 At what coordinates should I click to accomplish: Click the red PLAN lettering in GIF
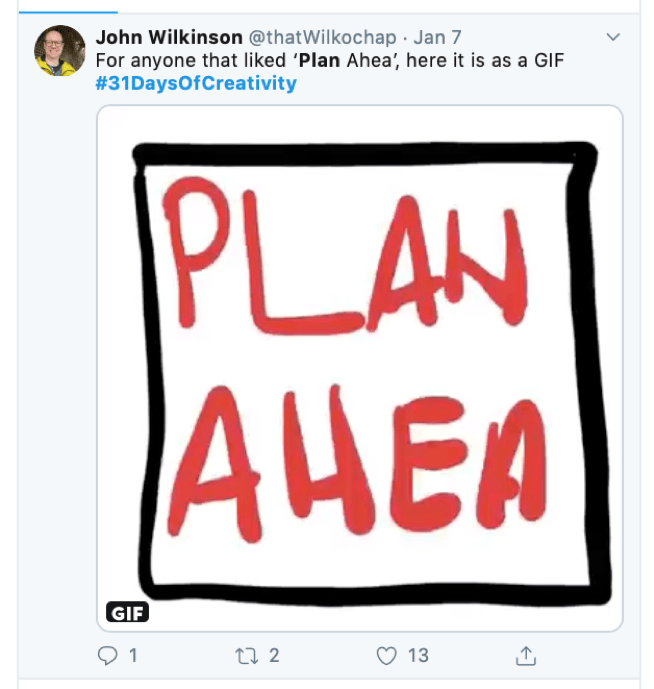click(x=345, y=256)
